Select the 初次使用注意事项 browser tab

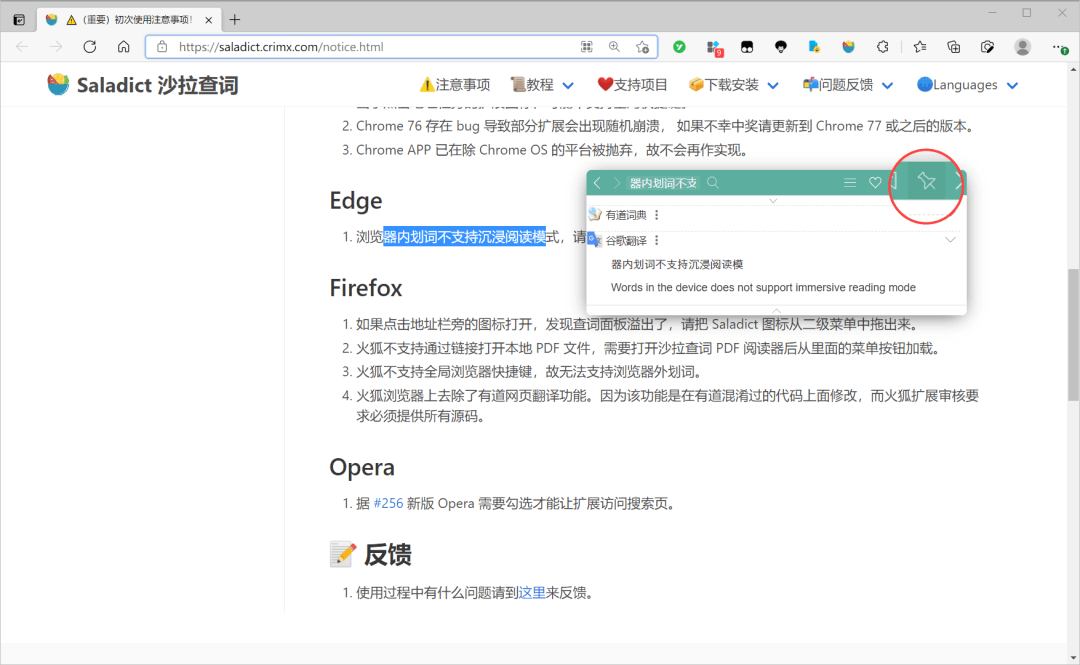point(129,19)
